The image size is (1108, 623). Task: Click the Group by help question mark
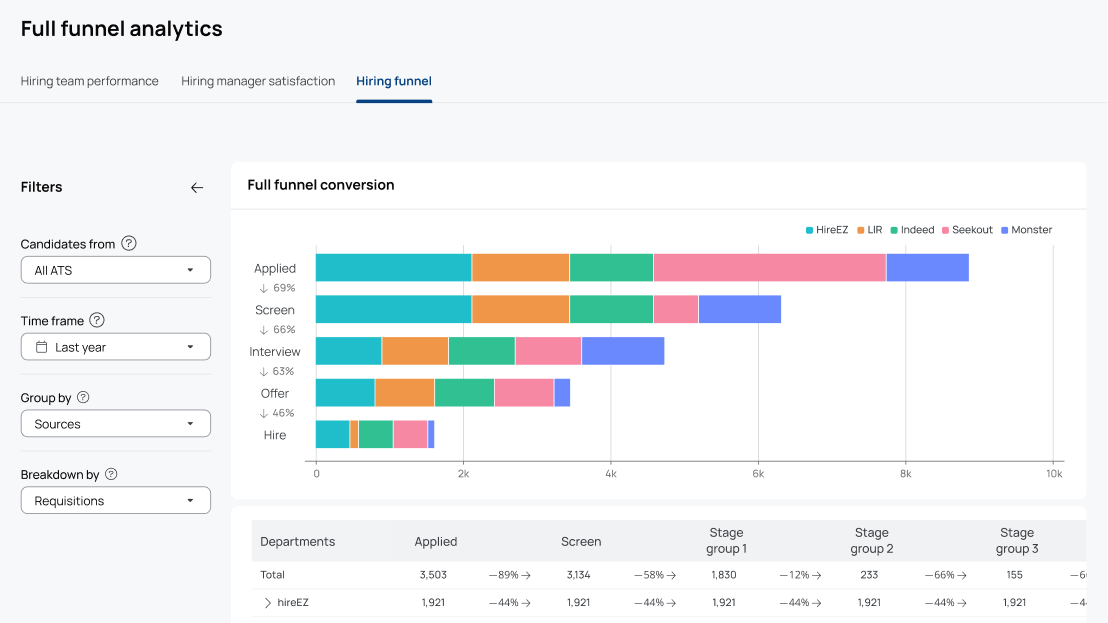point(83,398)
